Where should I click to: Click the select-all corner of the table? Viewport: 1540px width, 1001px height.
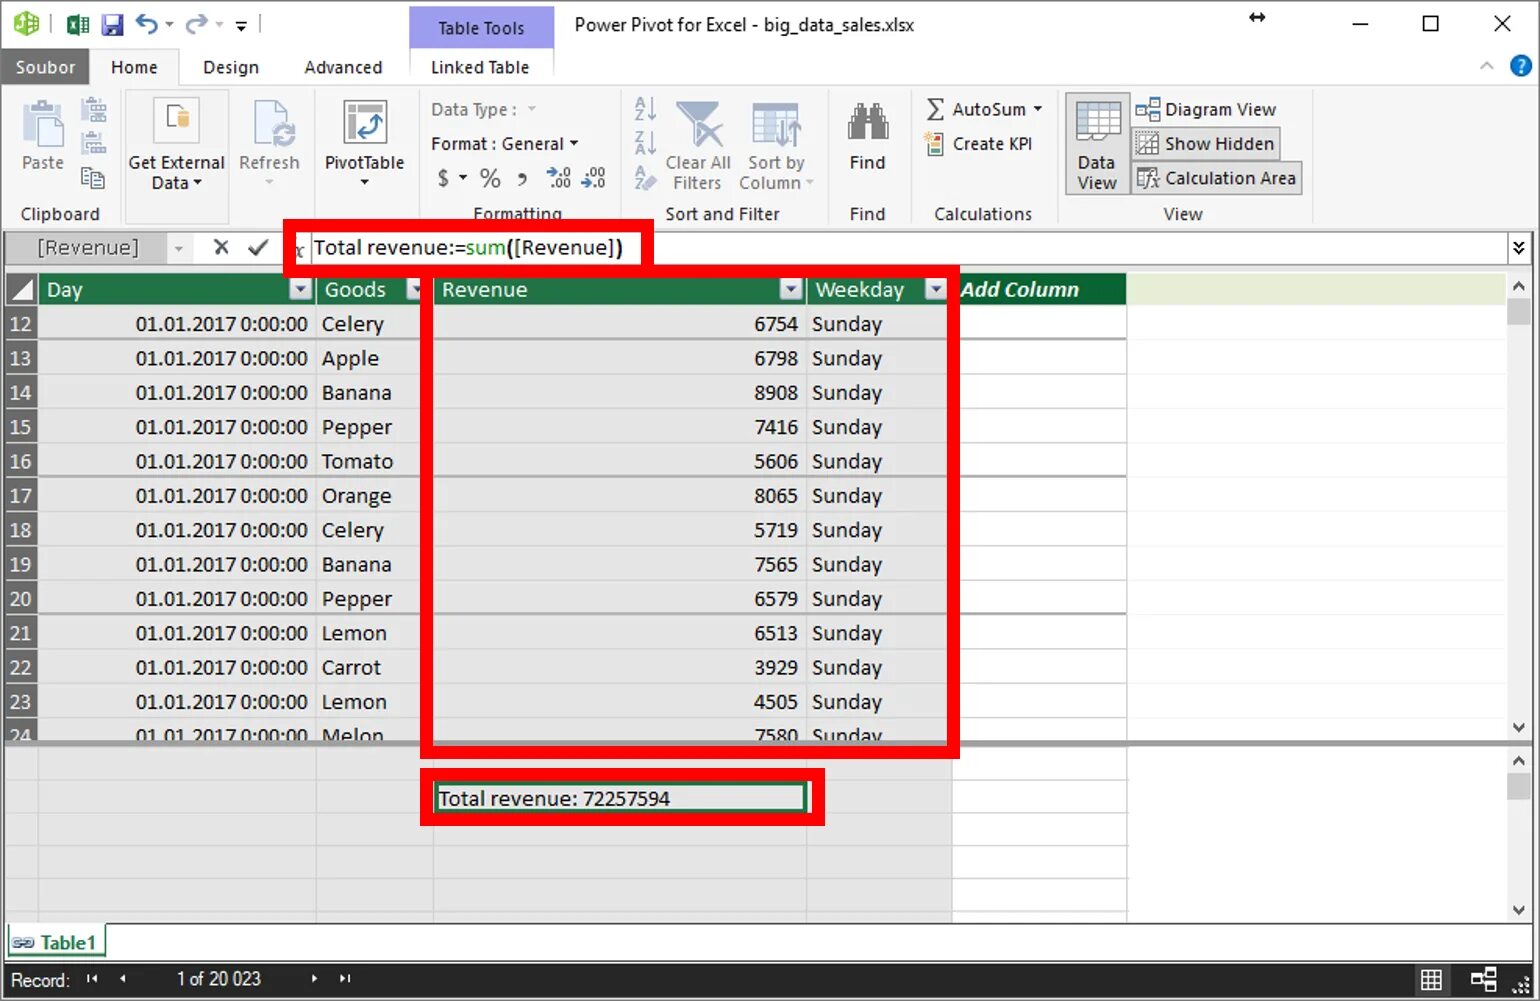[21, 290]
